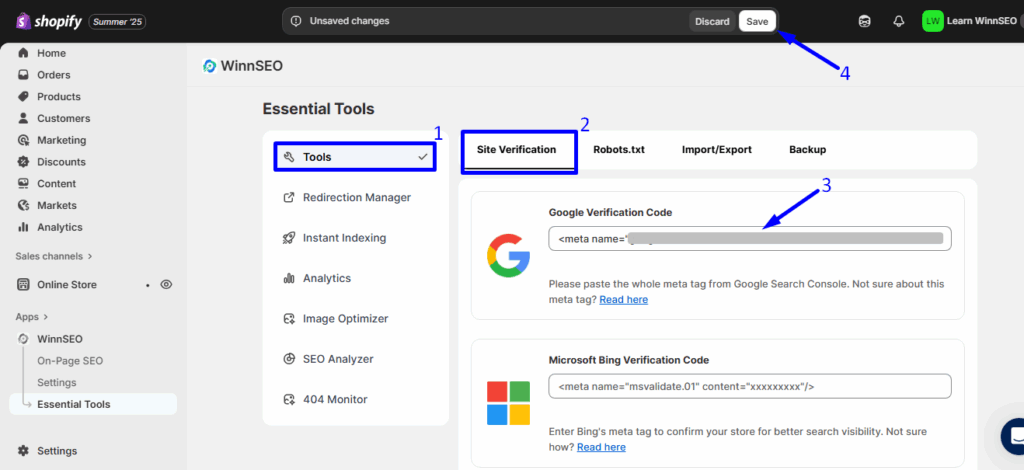This screenshot has width=1024, height=470.
Task: Discard the unsaved changes
Action: 712,21
